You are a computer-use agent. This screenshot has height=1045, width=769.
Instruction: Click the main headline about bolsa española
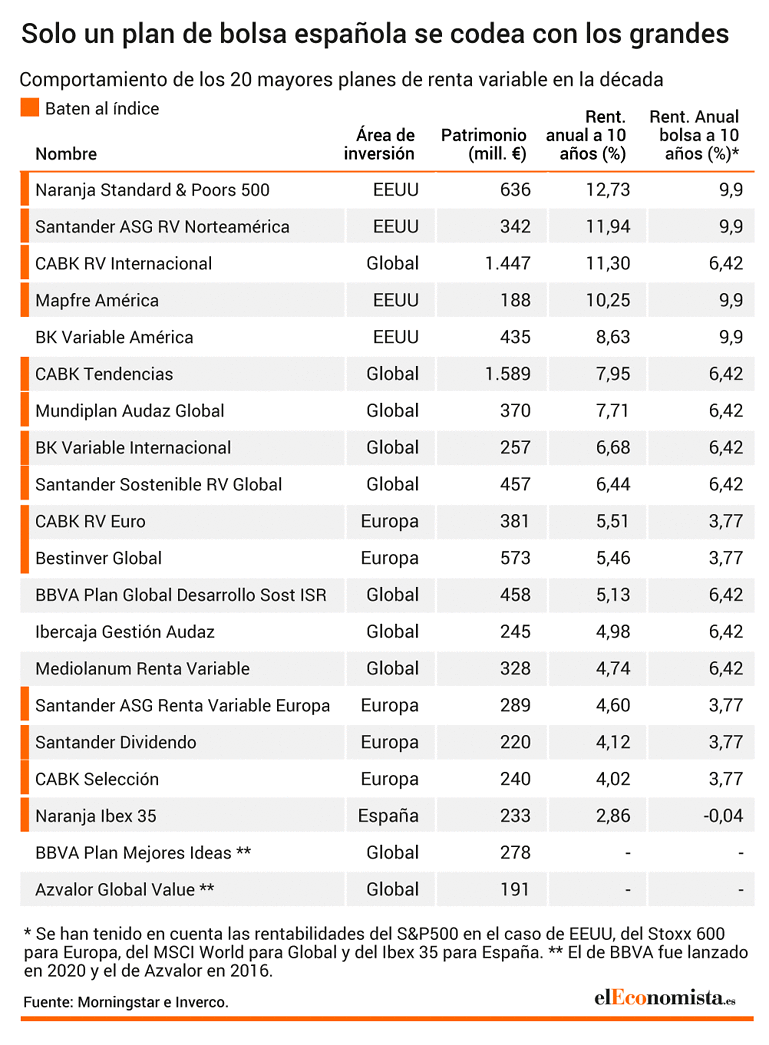375,33
